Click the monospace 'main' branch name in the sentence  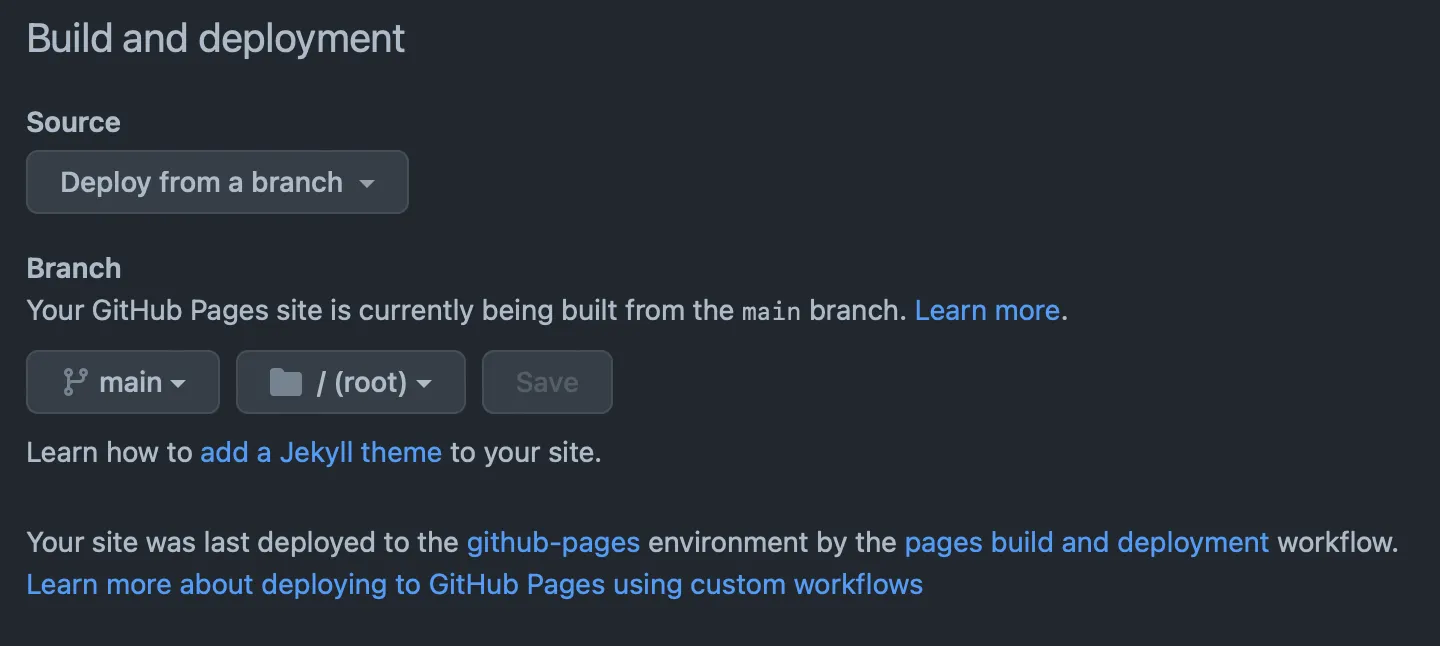[x=771, y=312]
